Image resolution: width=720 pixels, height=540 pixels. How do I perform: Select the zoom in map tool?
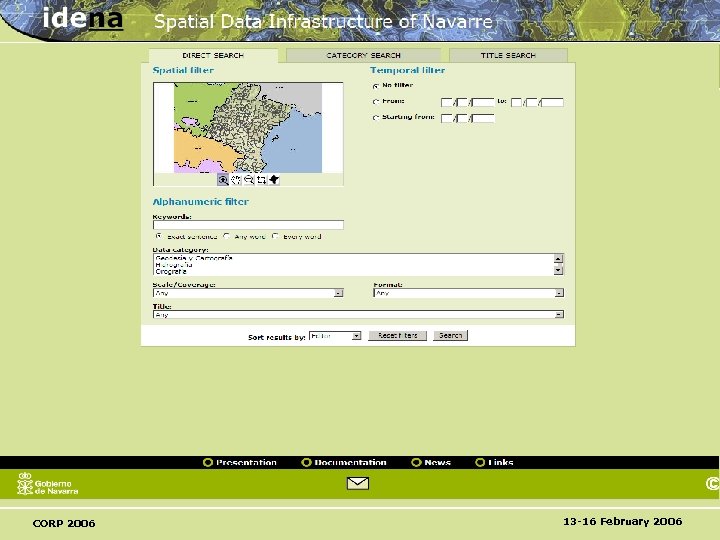pos(223,180)
